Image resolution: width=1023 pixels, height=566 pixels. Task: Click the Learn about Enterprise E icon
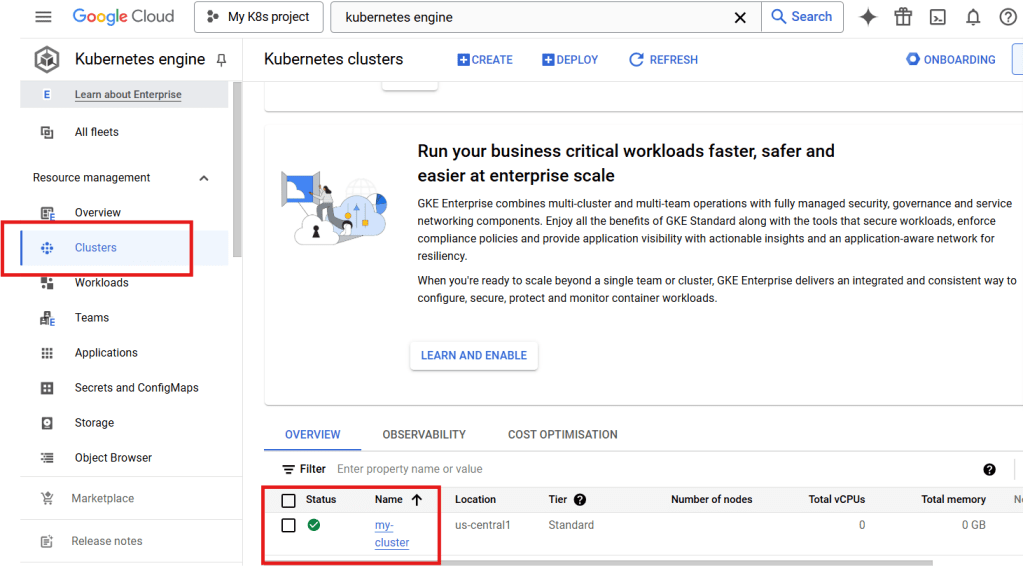(x=46, y=95)
